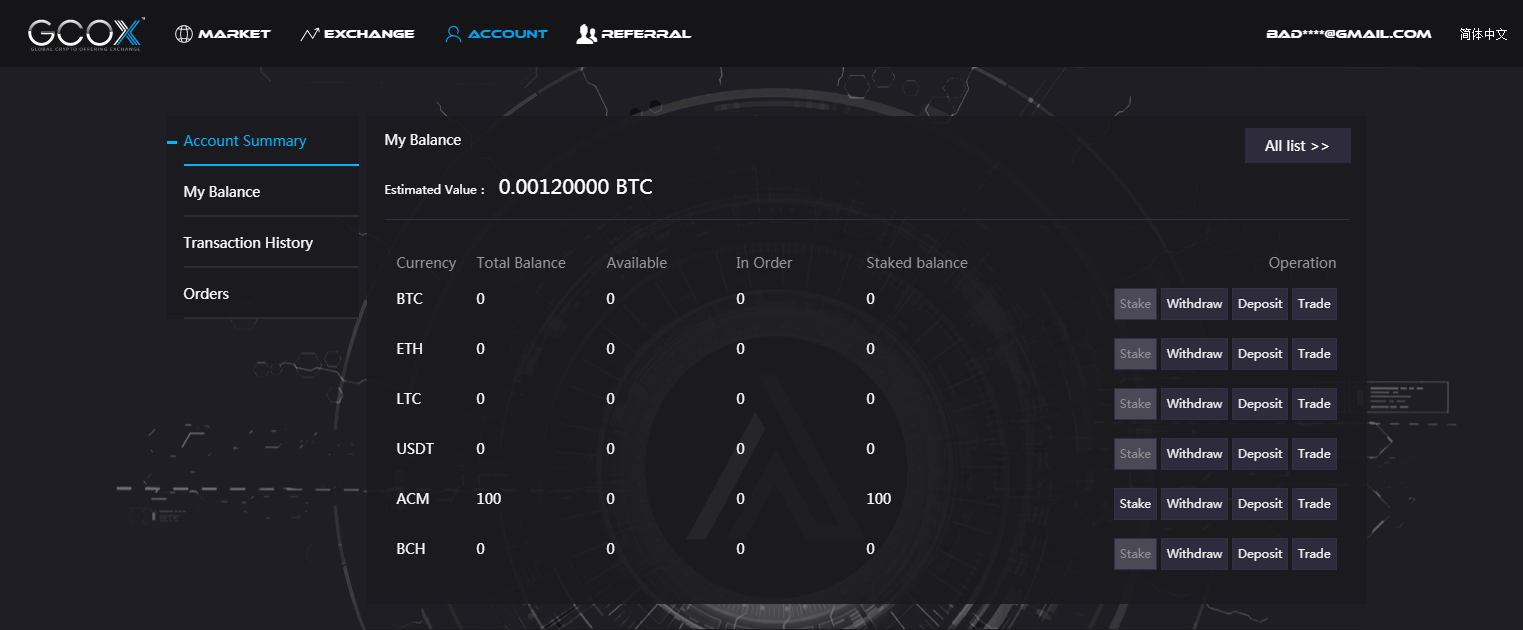Click the user icon beside Account

tap(453, 34)
